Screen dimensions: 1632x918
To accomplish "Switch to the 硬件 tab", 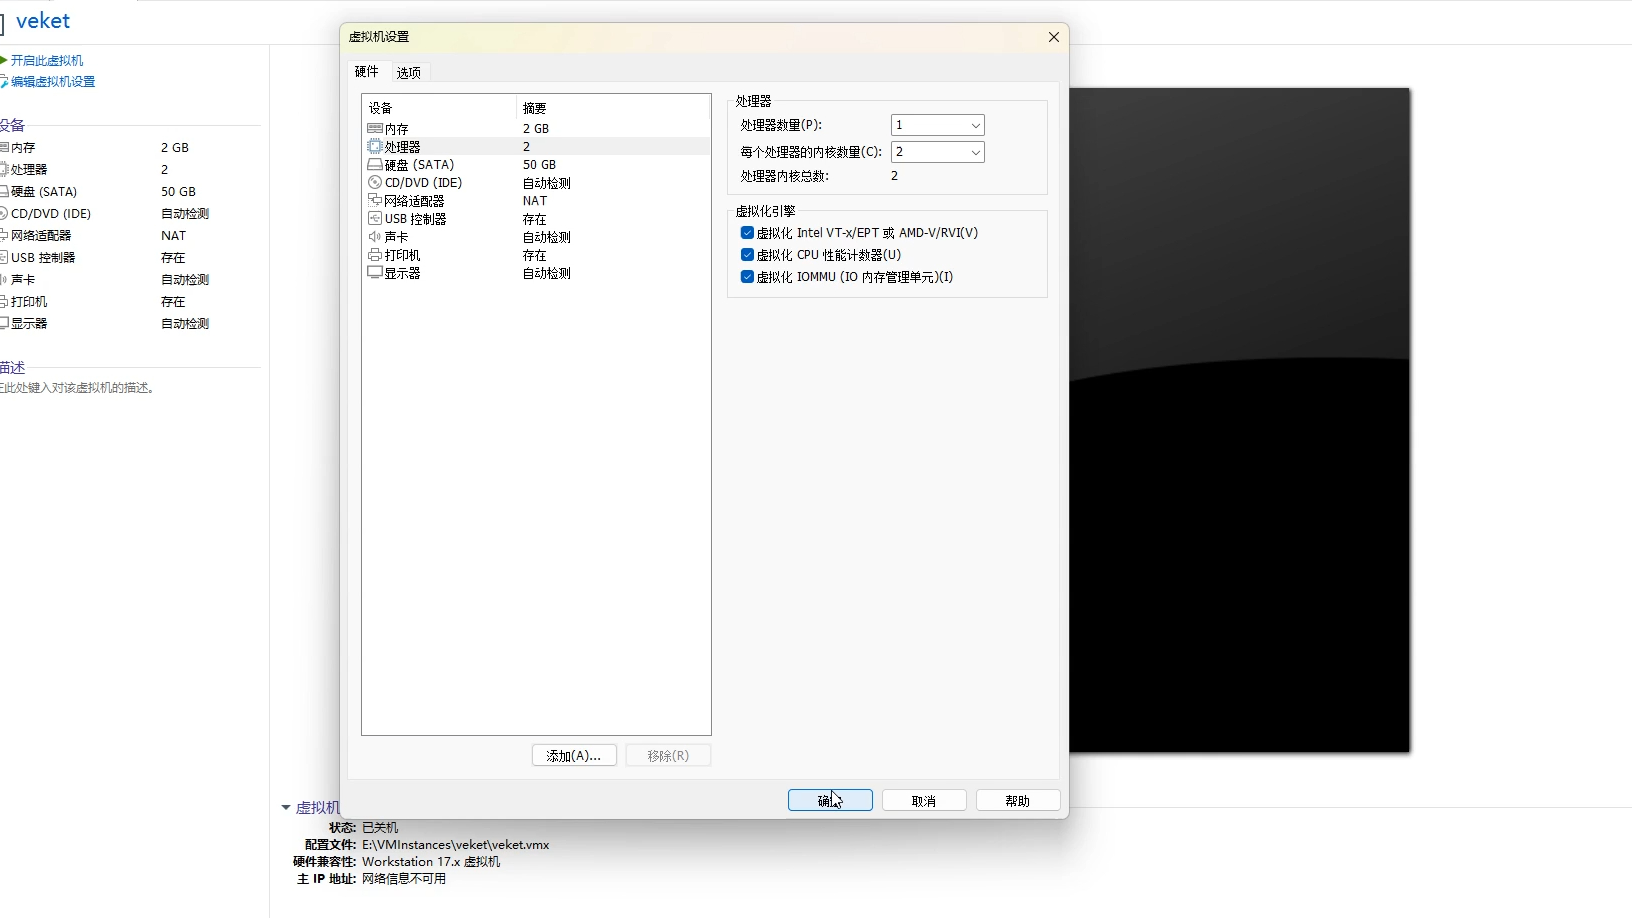I will (x=367, y=72).
